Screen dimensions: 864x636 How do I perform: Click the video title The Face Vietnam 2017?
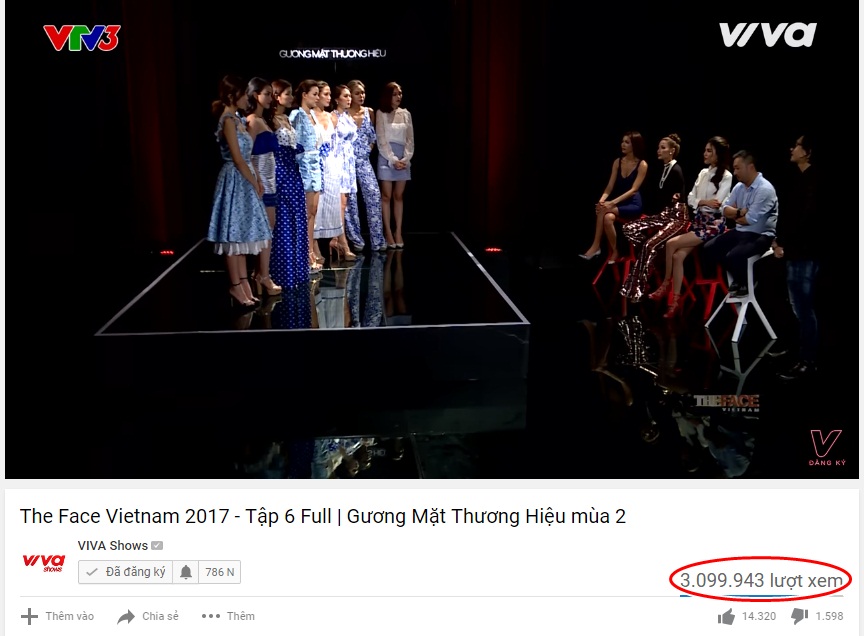(323, 516)
